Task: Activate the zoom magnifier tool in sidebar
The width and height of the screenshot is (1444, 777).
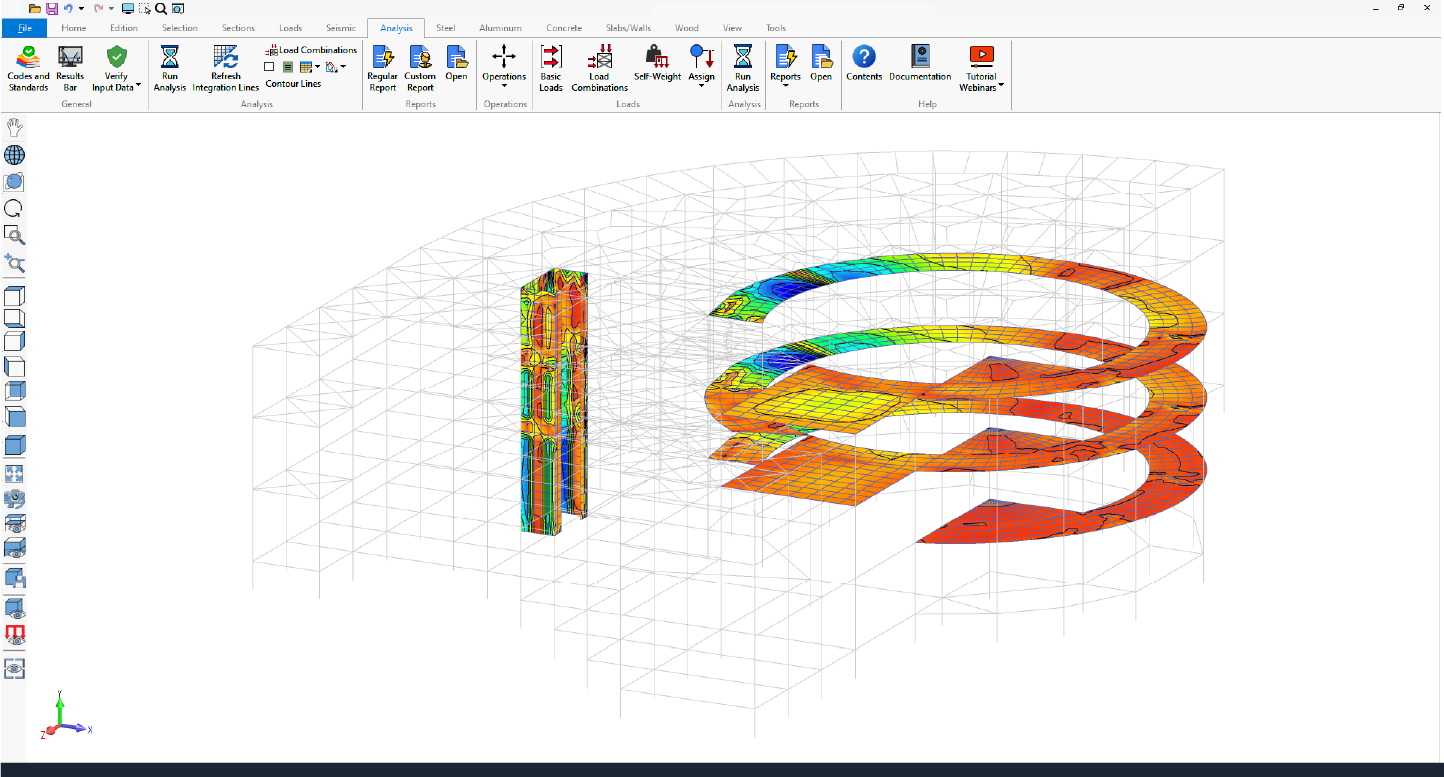Action: (13, 235)
